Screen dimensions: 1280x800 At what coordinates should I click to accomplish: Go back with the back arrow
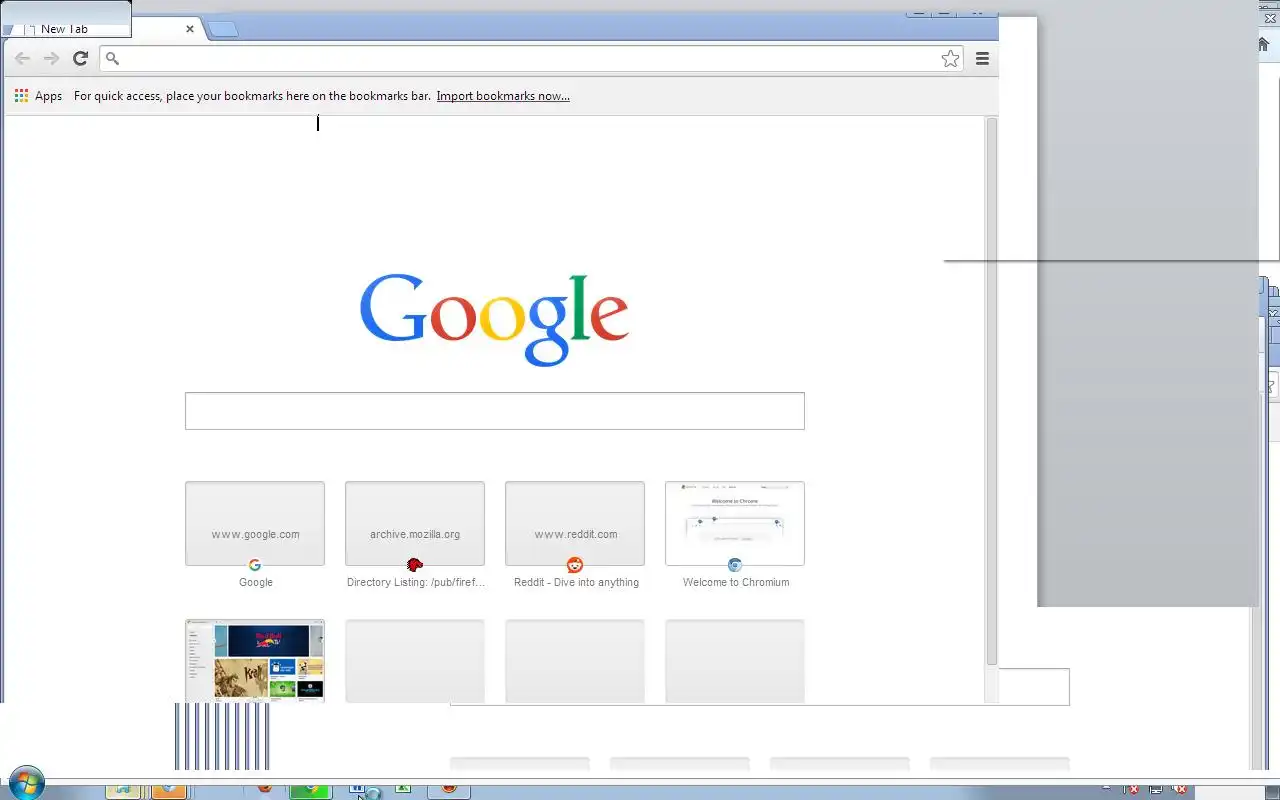[22, 59]
